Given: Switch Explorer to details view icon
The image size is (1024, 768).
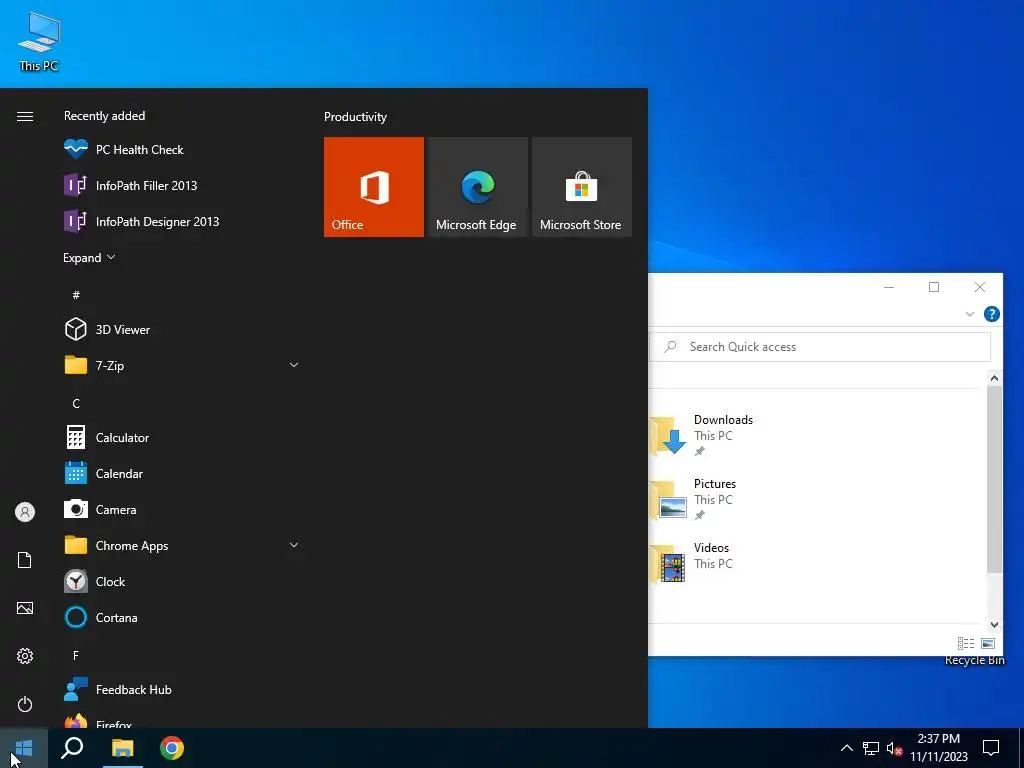Looking at the screenshot, I should [x=966, y=643].
